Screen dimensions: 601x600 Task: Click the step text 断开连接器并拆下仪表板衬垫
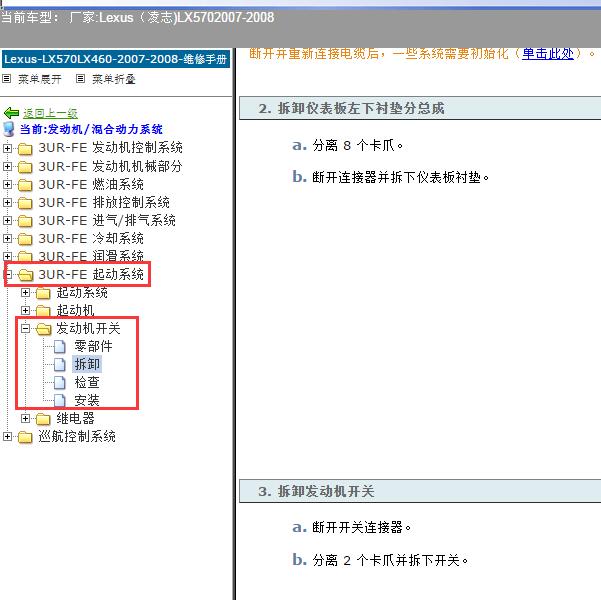(x=401, y=177)
